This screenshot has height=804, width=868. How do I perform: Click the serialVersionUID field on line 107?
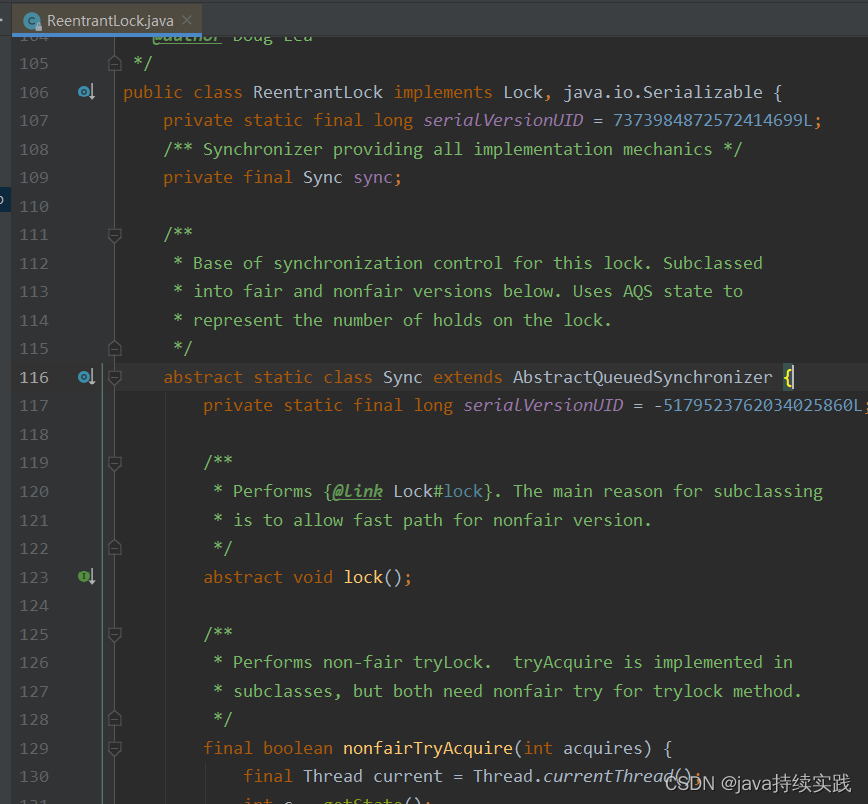tap(503, 120)
